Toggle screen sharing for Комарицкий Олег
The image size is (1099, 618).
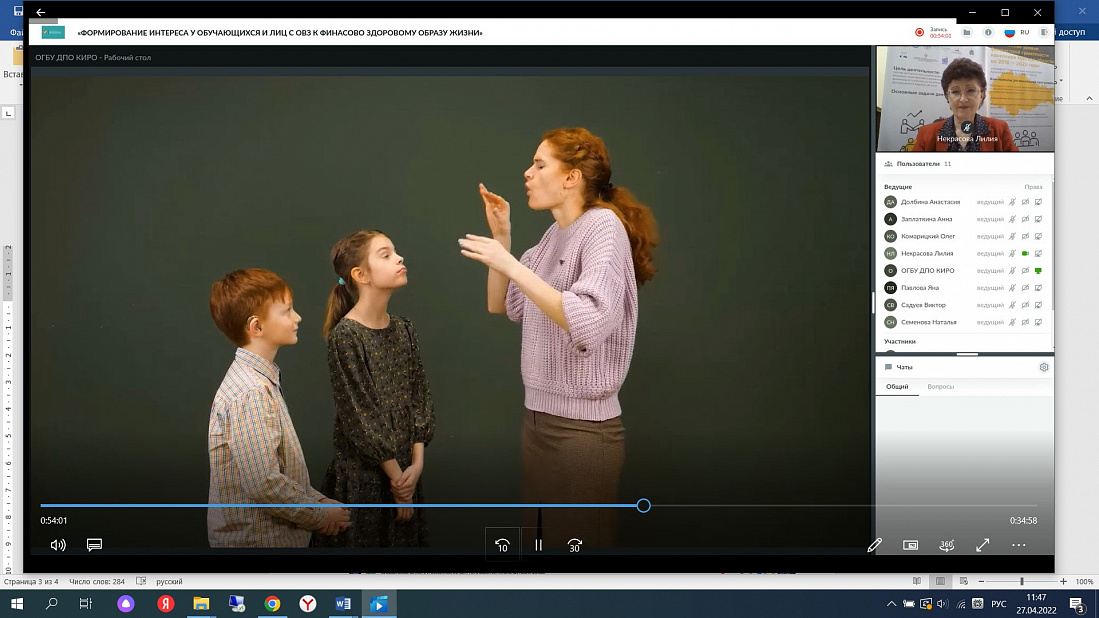tap(1039, 236)
